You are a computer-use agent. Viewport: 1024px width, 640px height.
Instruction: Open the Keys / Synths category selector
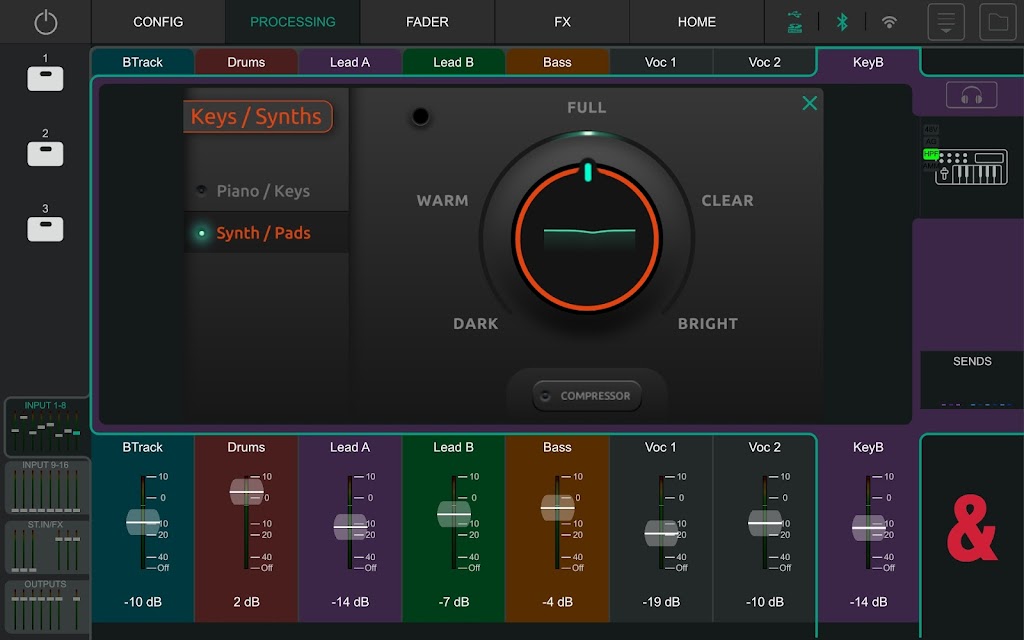coord(259,117)
